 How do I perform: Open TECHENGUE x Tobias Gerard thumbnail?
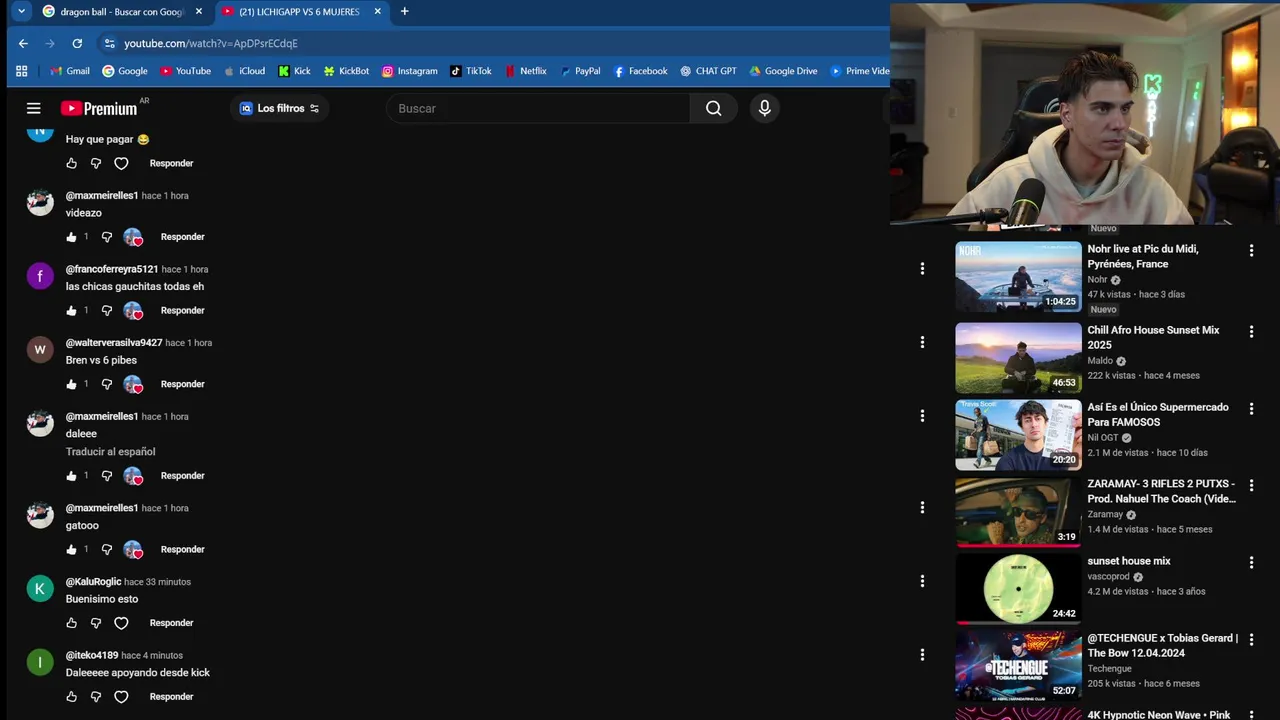click(1018, 666)
